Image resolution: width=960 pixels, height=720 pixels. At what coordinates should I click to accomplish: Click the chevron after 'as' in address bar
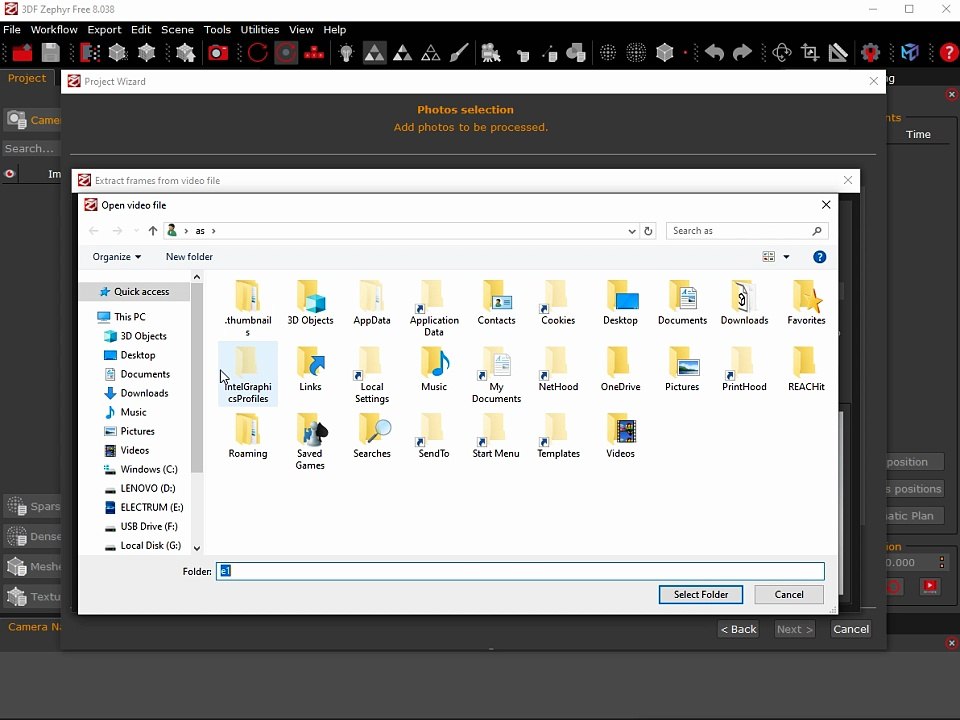214,231
